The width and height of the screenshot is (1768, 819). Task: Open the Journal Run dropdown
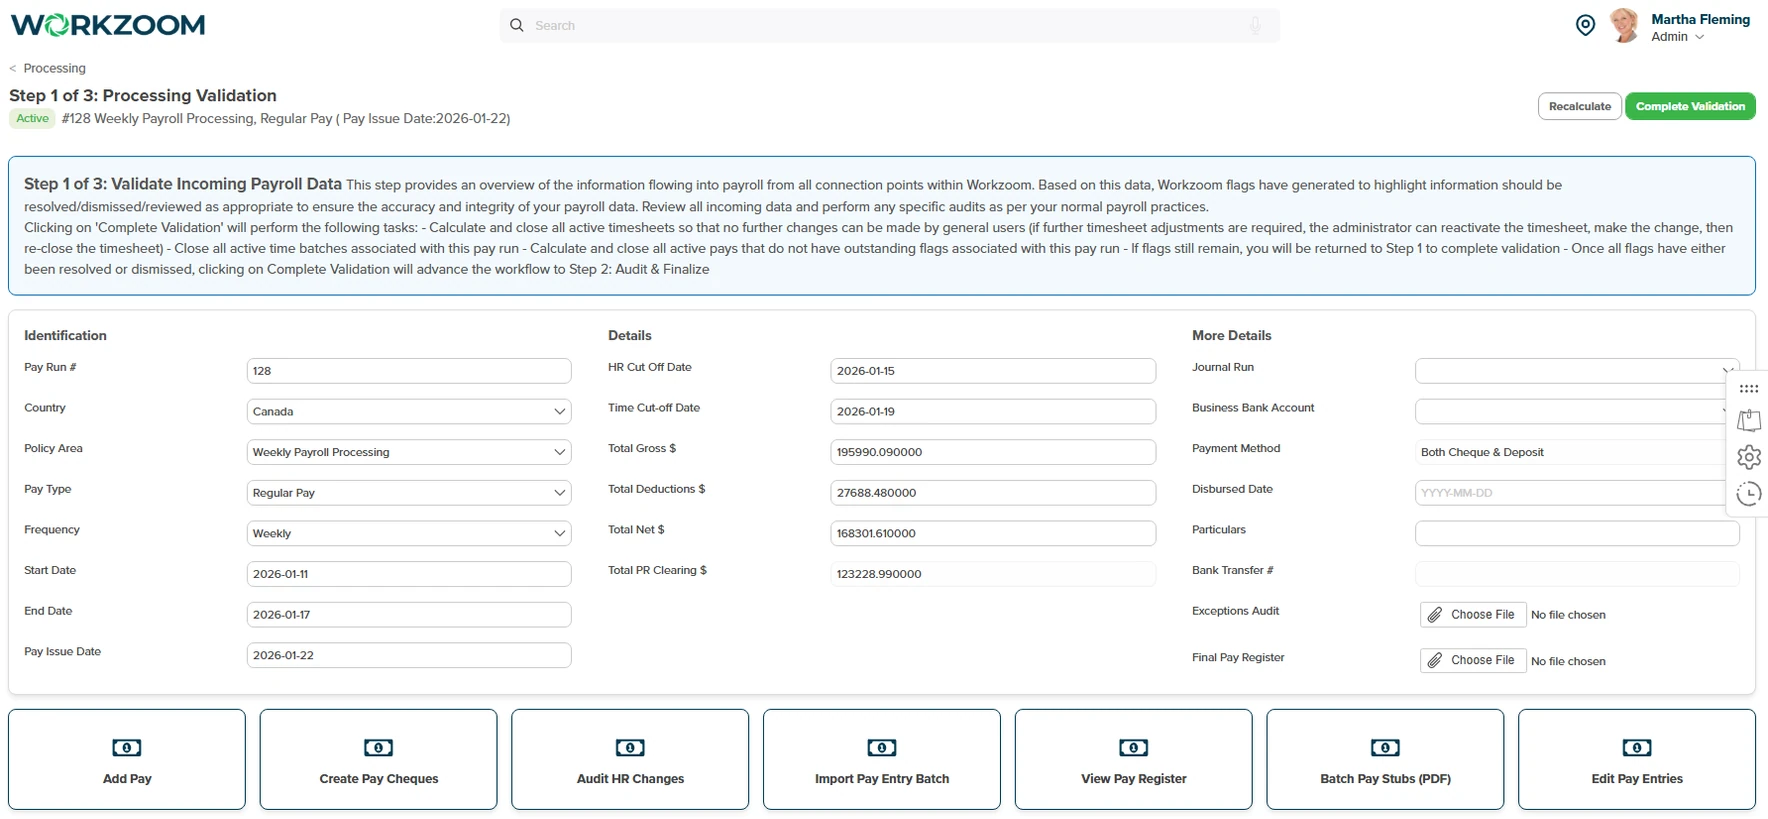click(x=1577, y=371)
